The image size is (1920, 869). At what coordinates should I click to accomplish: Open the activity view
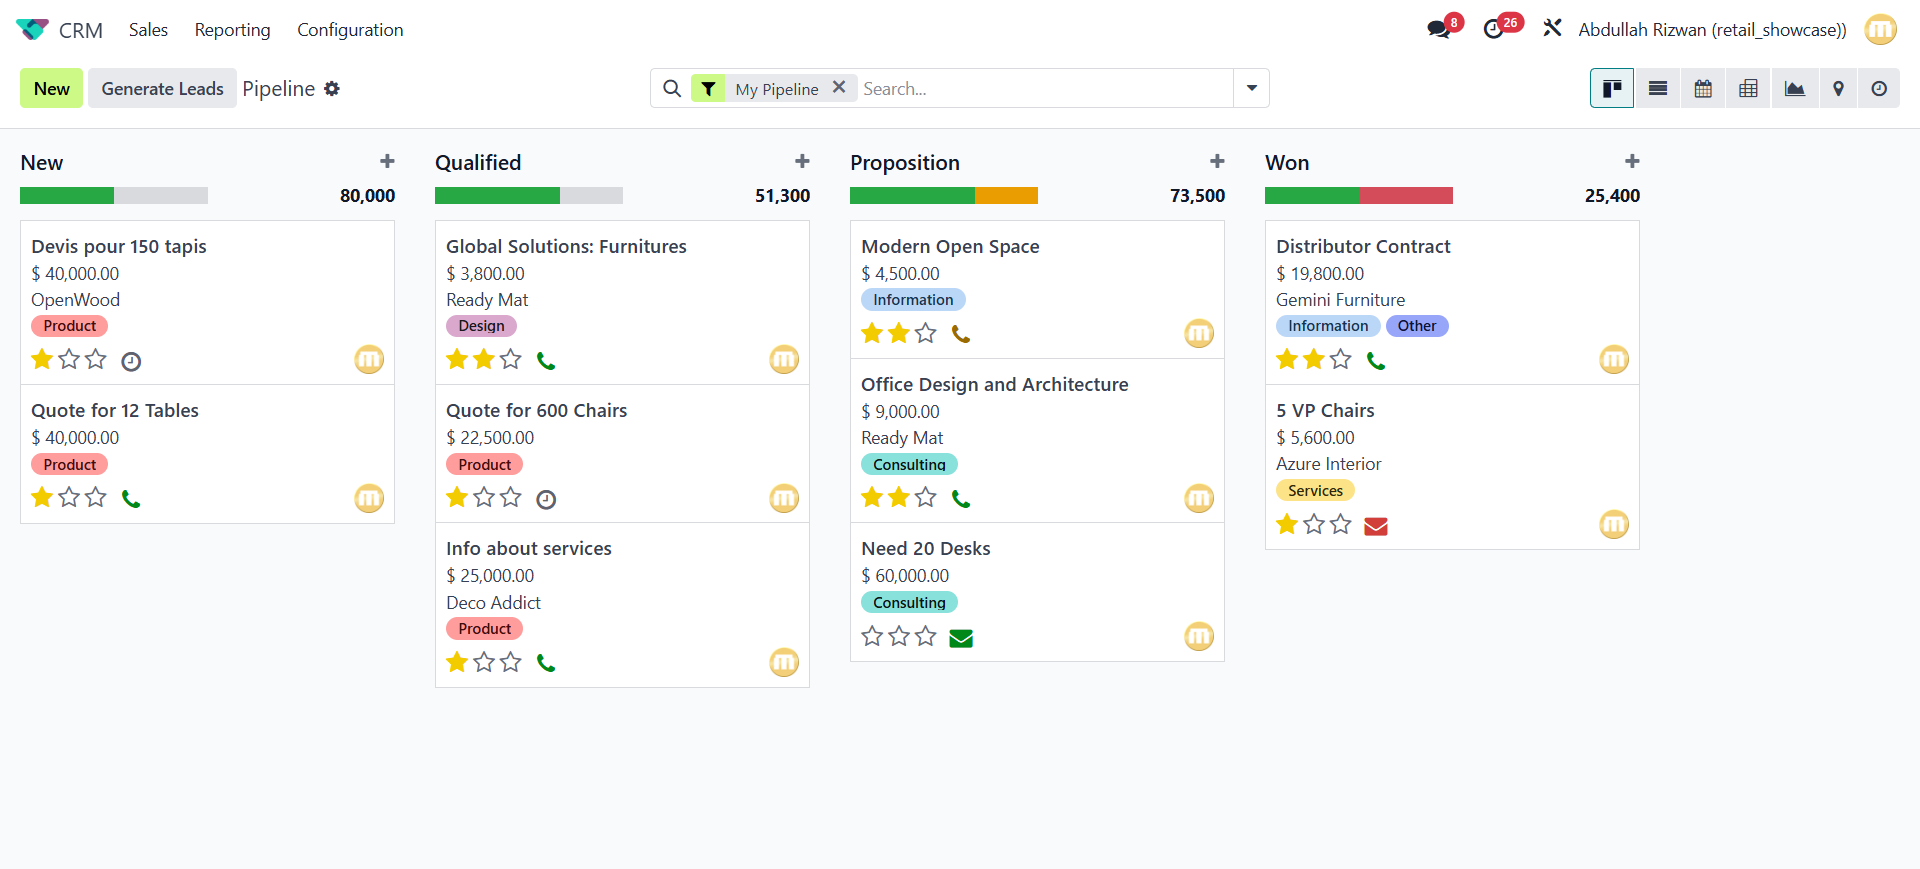pos(1879,89)
